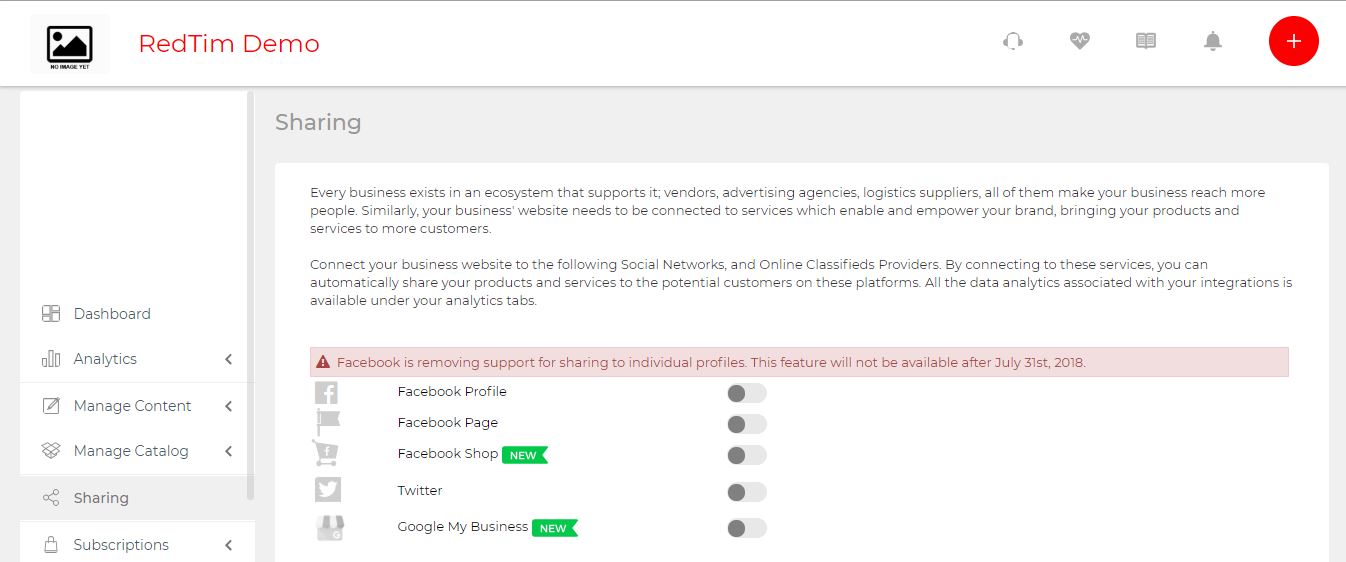Open the book documentation icon
This screenshot has height=562, width=1346.
point(1146,41)
